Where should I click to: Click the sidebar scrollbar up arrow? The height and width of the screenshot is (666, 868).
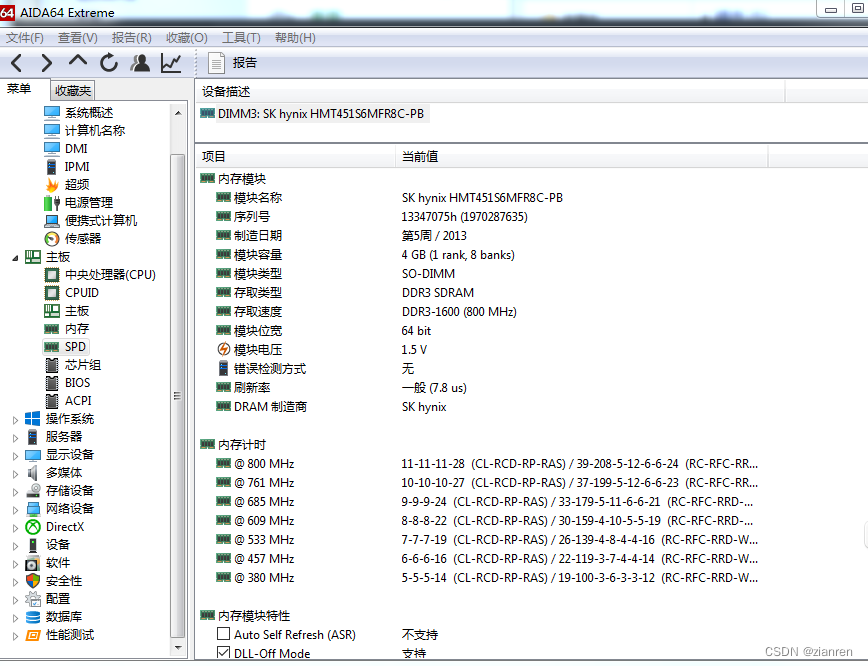click(x=178, y=113)
